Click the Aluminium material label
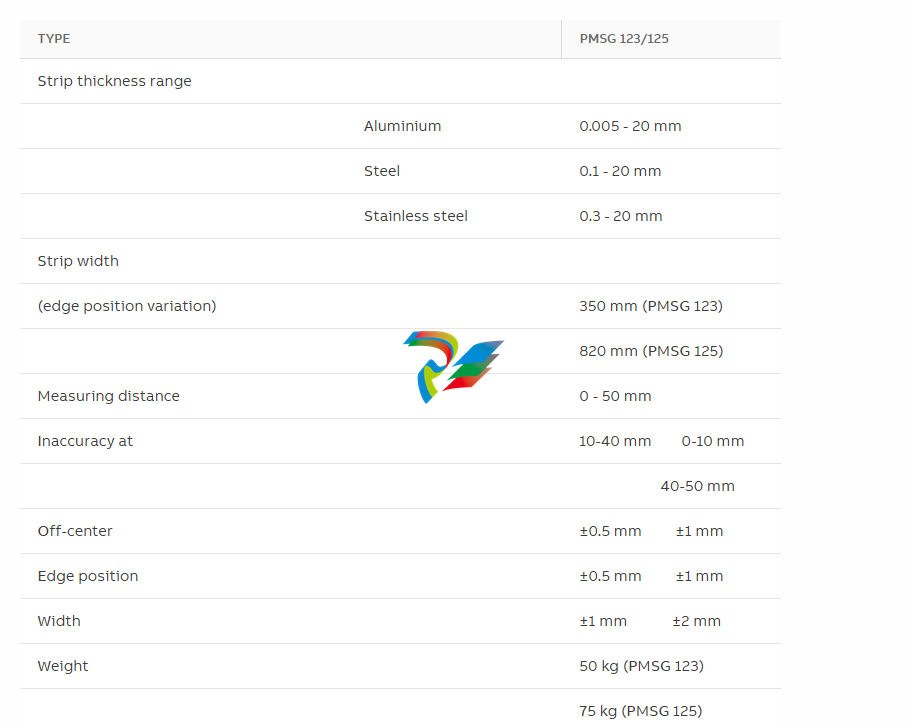The width and height of the screenshot is (909, 726). tap(402, 126)
